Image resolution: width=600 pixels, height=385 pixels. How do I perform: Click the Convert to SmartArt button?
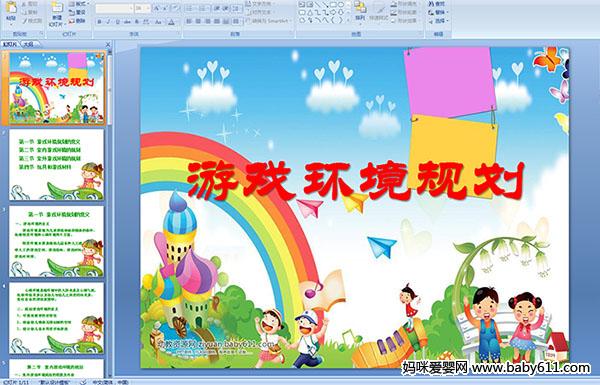click(269, 21)
